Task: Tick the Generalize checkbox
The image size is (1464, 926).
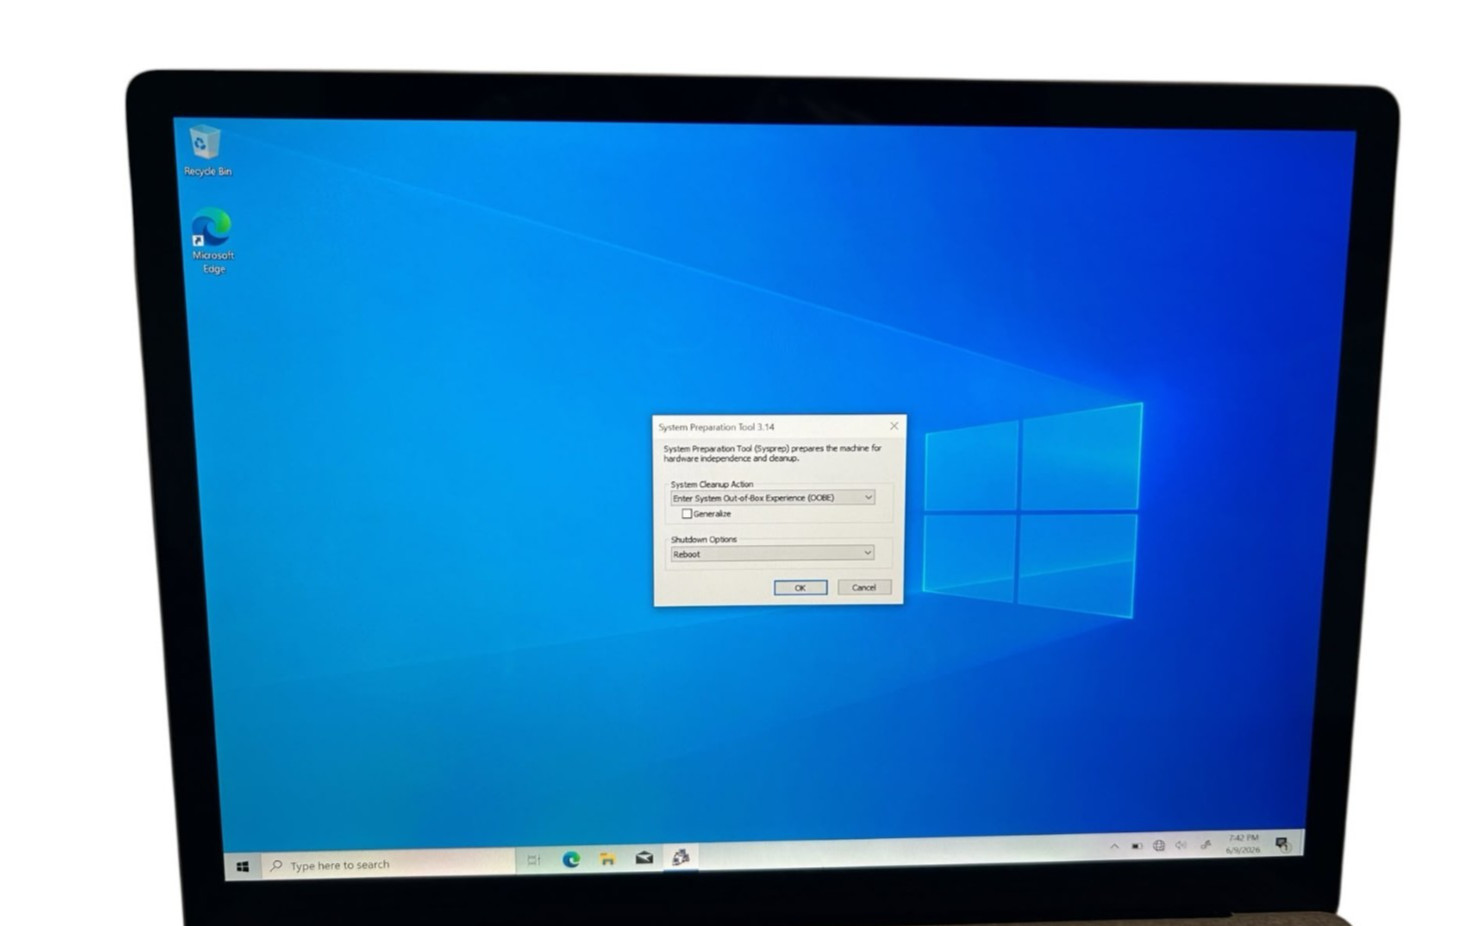Action: tap(687, 514)
